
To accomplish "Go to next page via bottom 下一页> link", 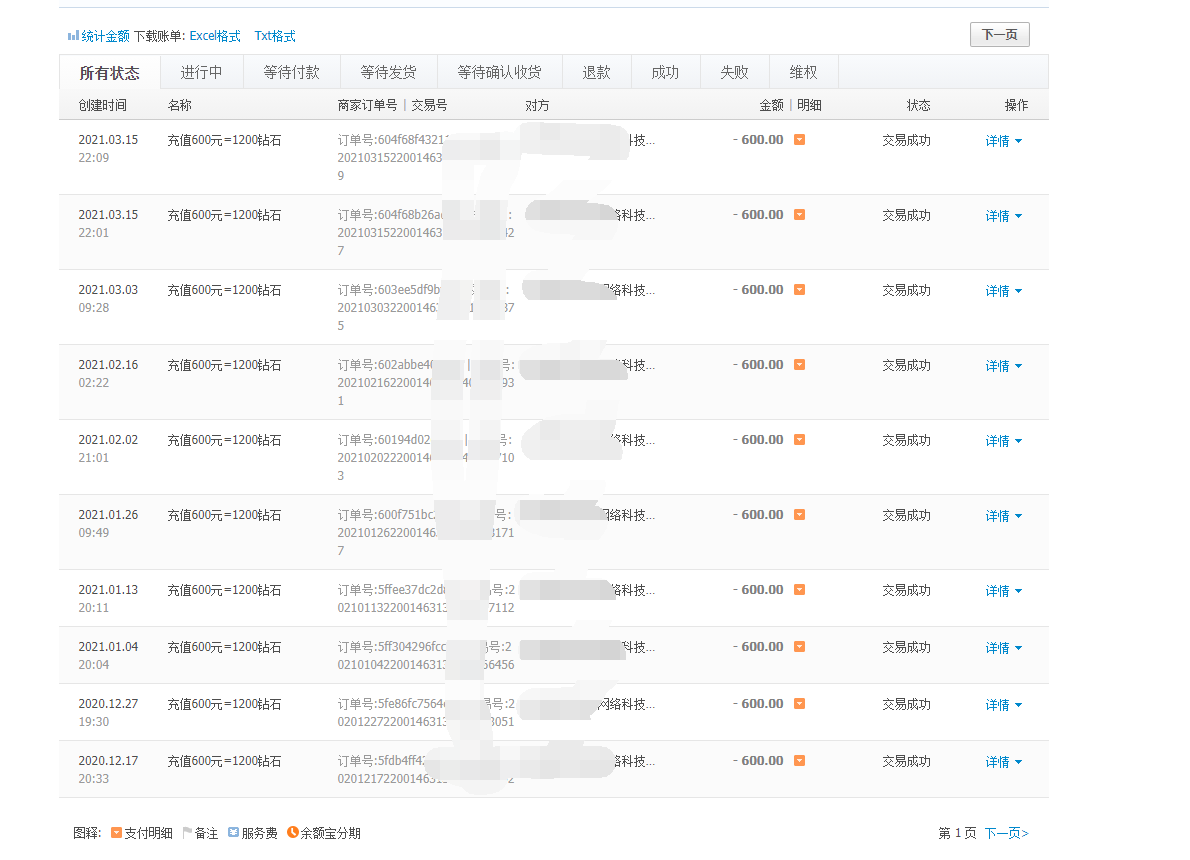I will click(x=1006, y=833).
